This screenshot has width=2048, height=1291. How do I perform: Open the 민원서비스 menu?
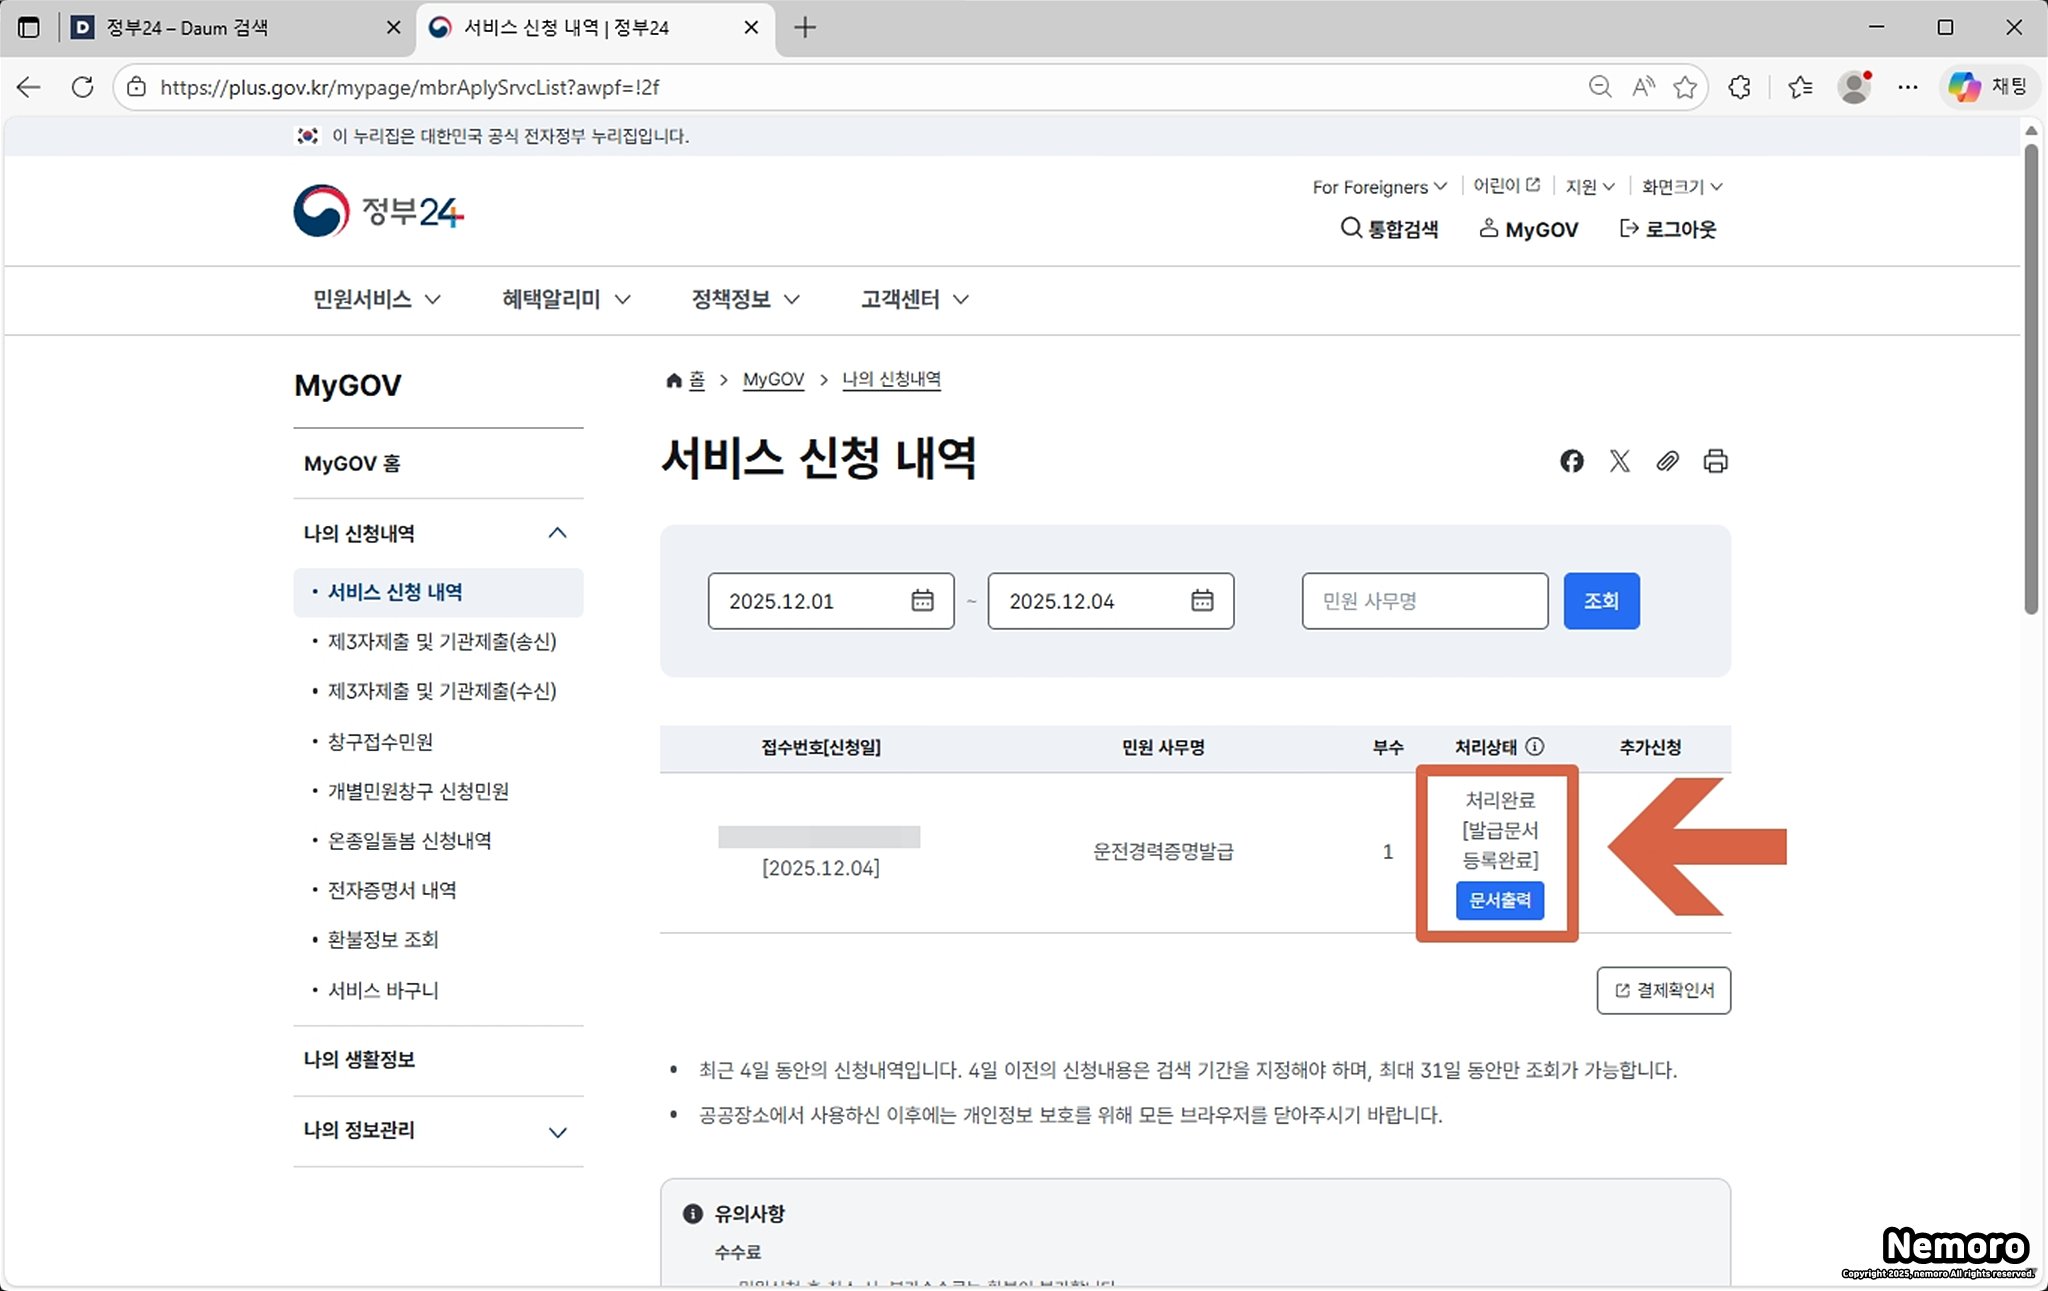click(x=376, y=299)
